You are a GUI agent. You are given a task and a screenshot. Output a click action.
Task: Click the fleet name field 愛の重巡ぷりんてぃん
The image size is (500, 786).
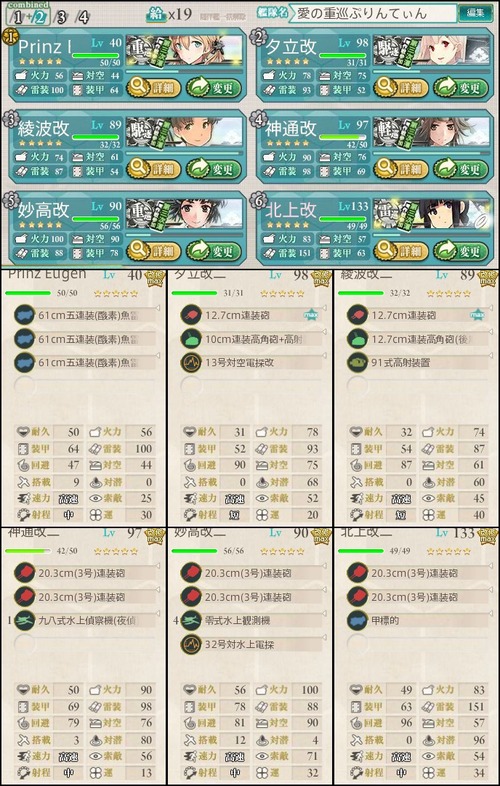coord(375,13)
